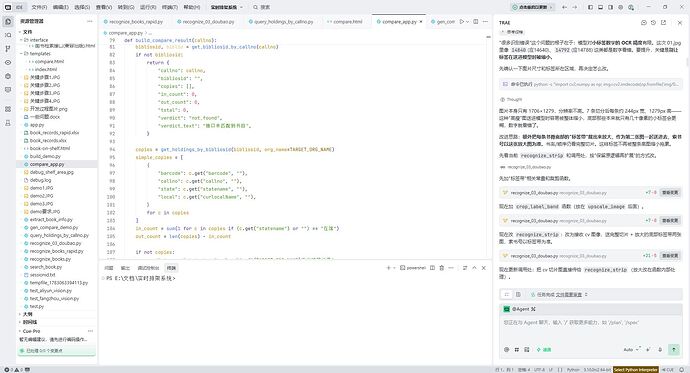The width and height of the screenshot is (690, 373).
Task: Close the bottom terminal panel
Action: tap(484, 268)
